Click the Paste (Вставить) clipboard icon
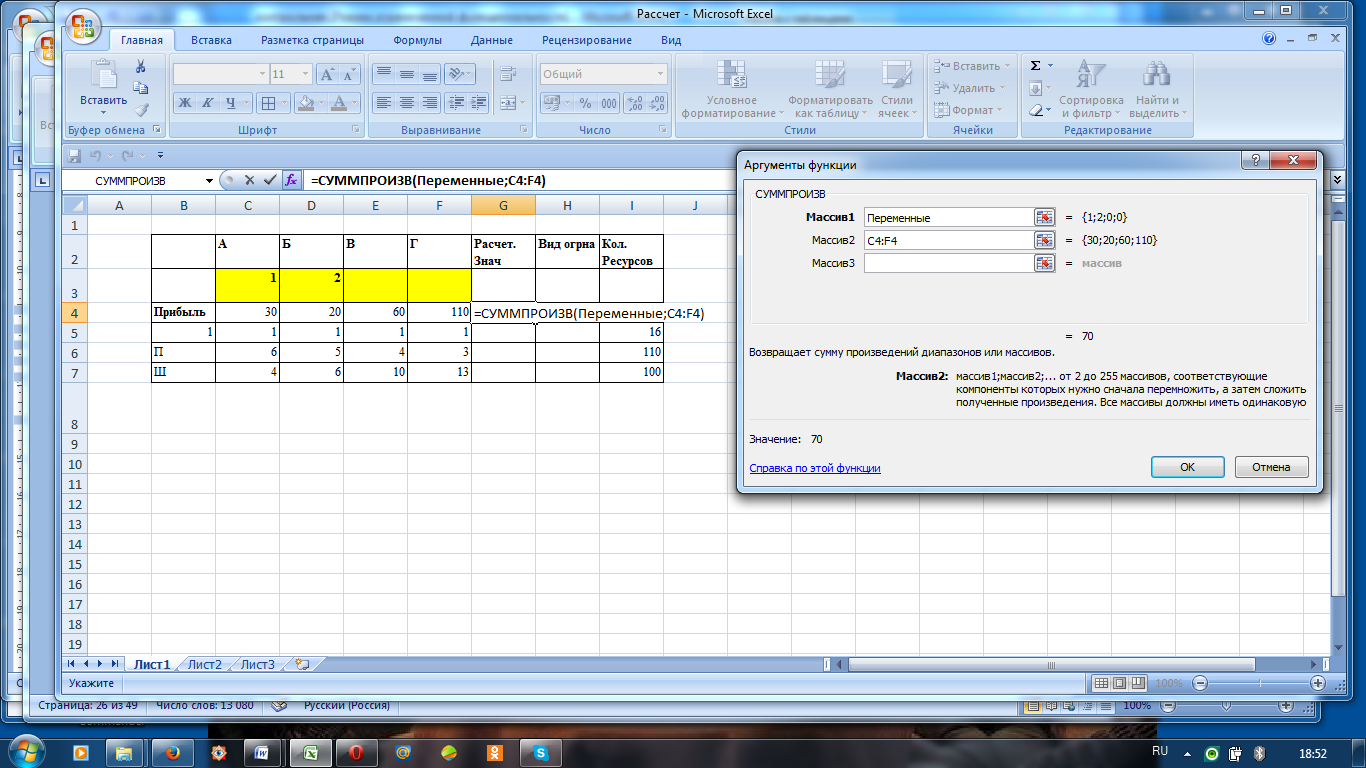The width and height of the screenshot is (1366, 768). (x=103, y=75)
